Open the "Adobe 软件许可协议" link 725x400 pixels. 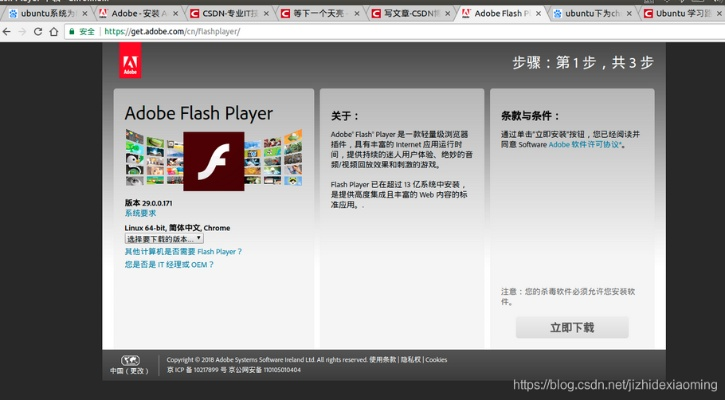pos(585,144)
